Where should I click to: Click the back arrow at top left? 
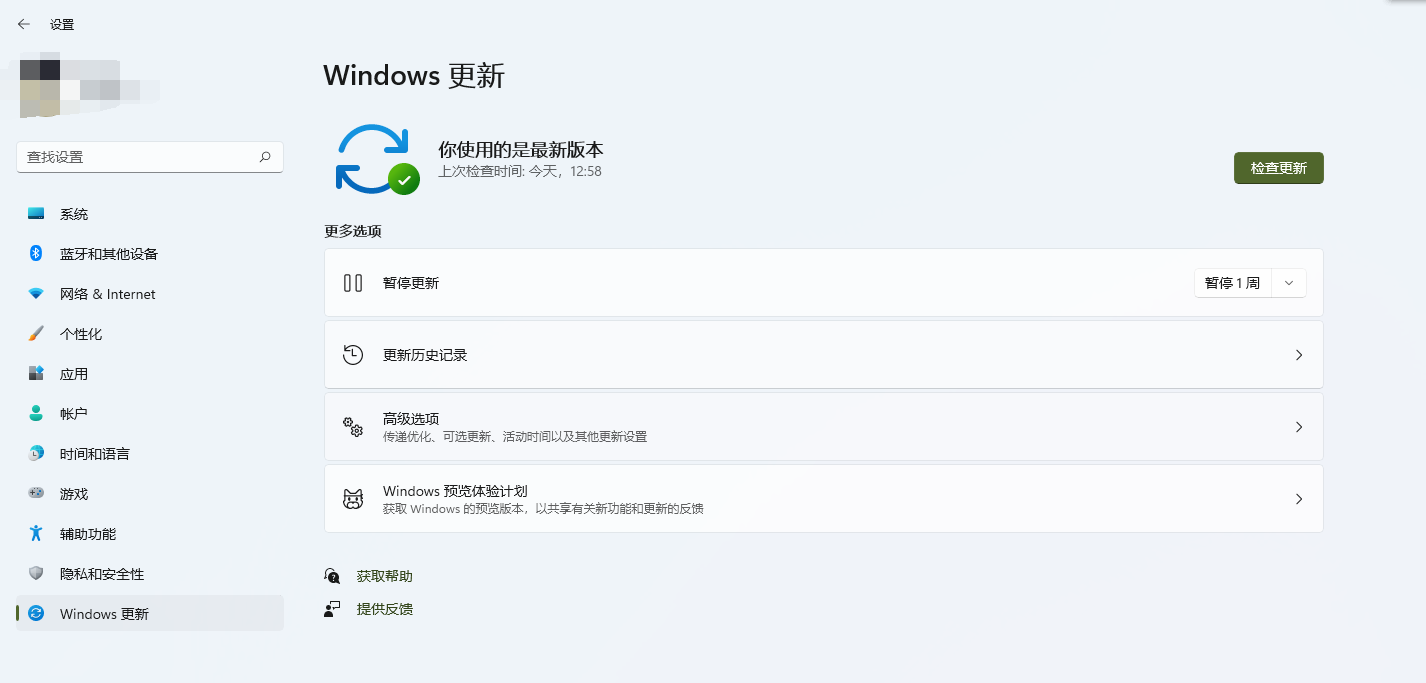pyautogui.click(x=23, y=23)
